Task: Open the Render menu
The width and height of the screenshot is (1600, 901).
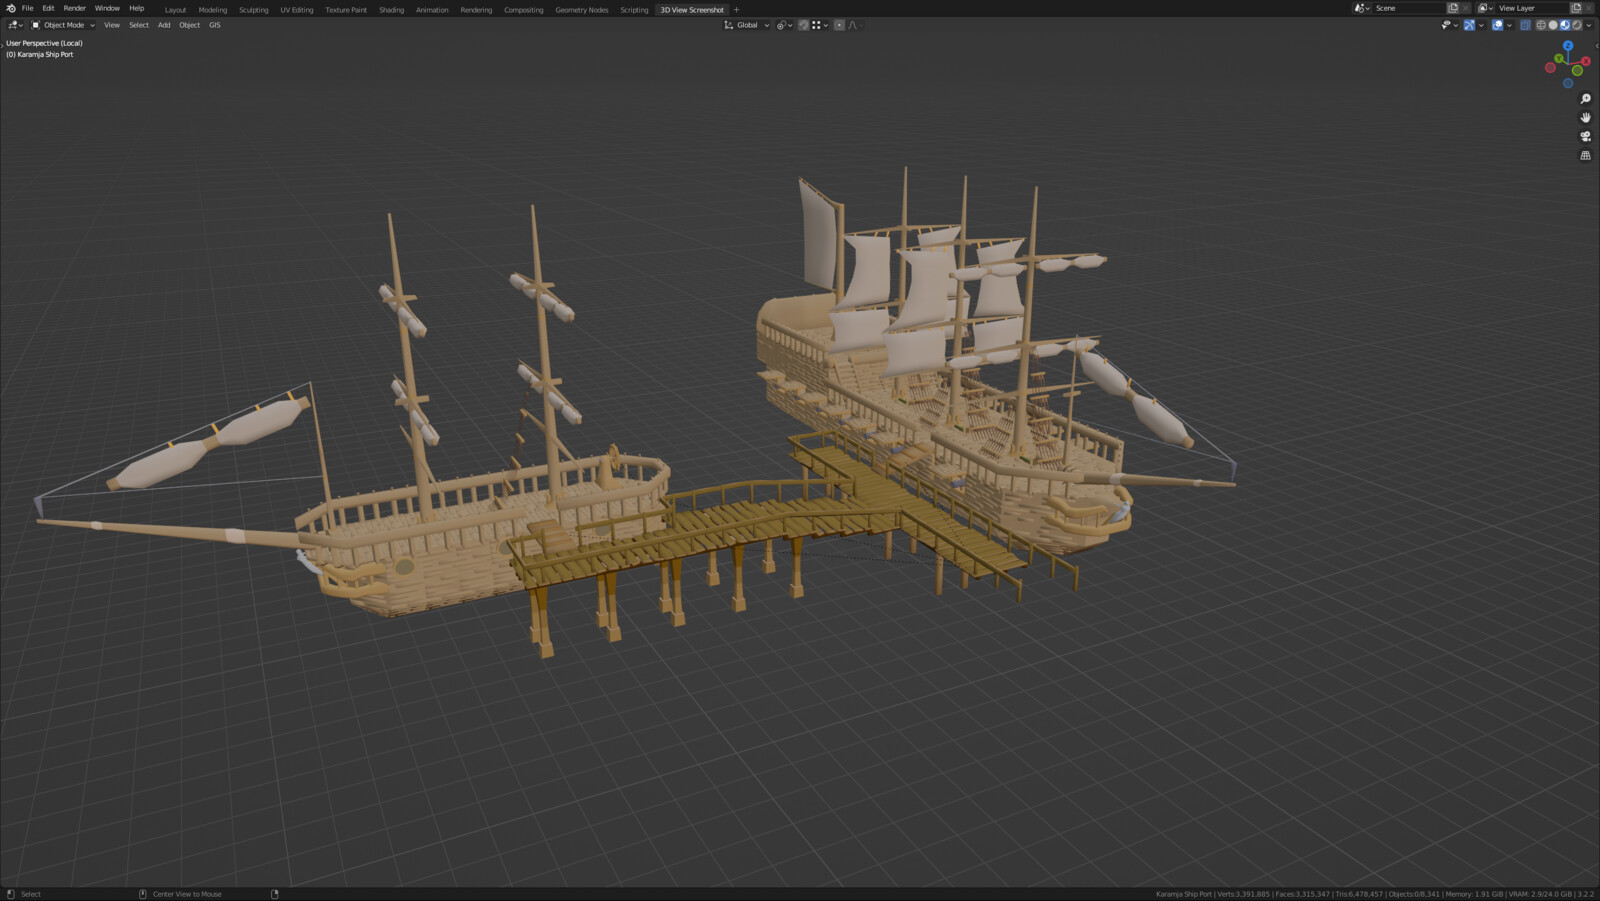Action: [75, 8]
